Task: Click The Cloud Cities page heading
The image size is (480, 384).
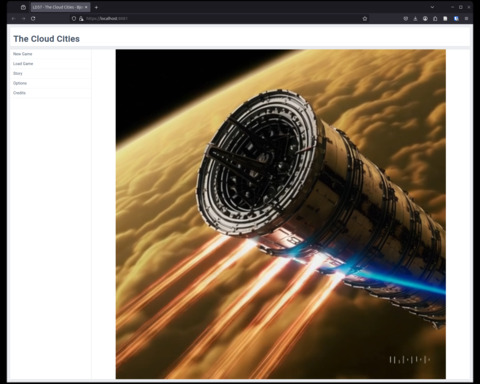Action: [x=47, y=39]
